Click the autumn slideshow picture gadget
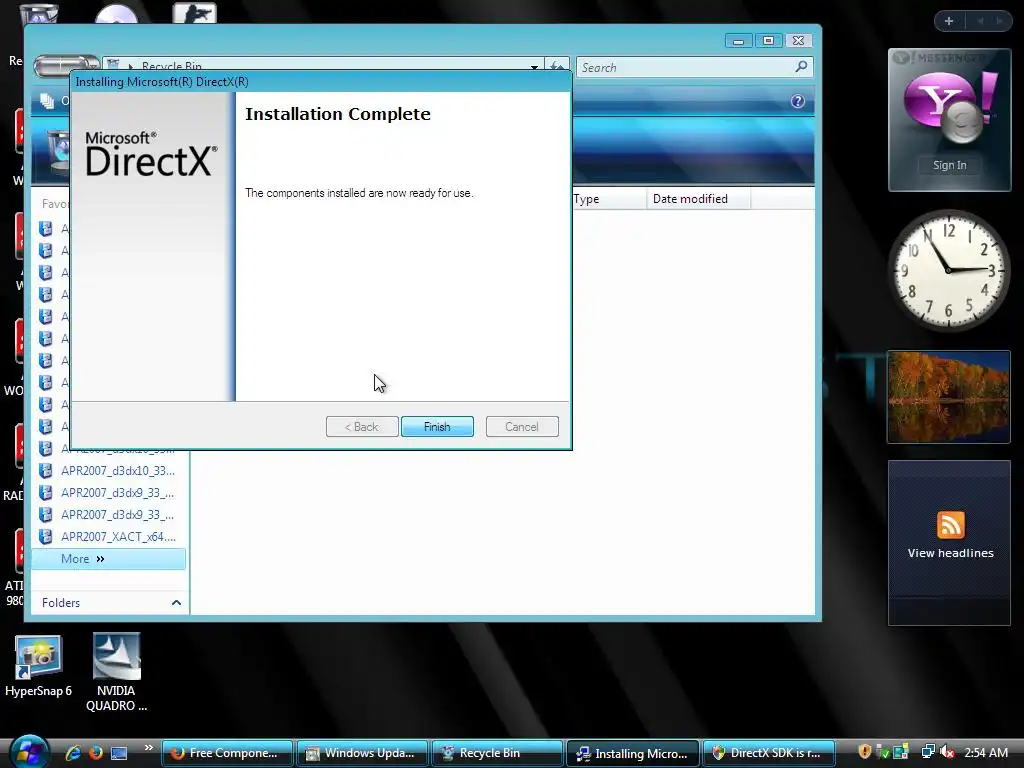The height and width of the screenshot is (768, 1024). [x=949, y=397]
